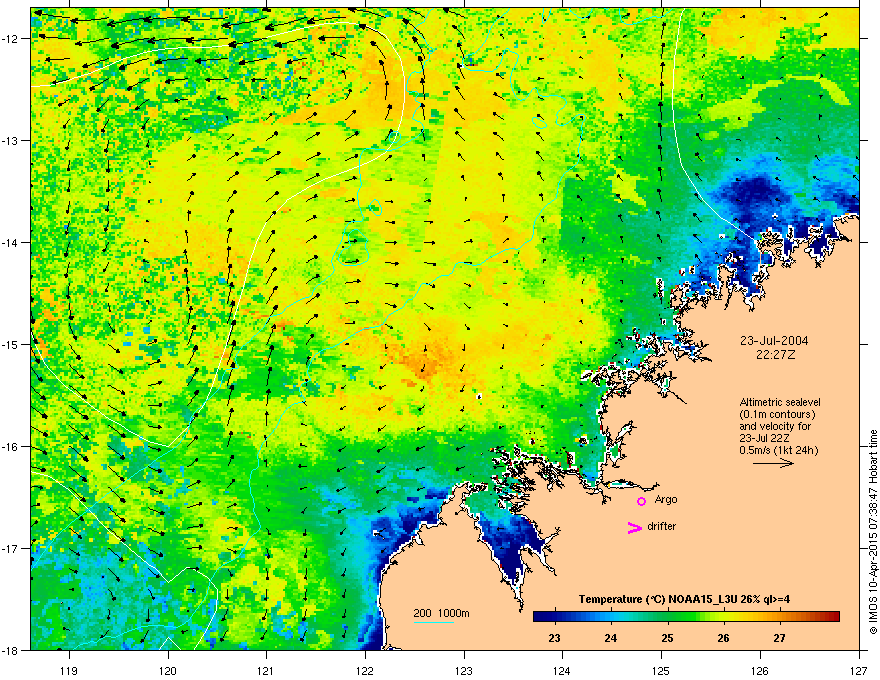Viewport: 880px width, 680px height.
Task: Click the 0.5m/s velocity scale arrow
Action: 773,463
